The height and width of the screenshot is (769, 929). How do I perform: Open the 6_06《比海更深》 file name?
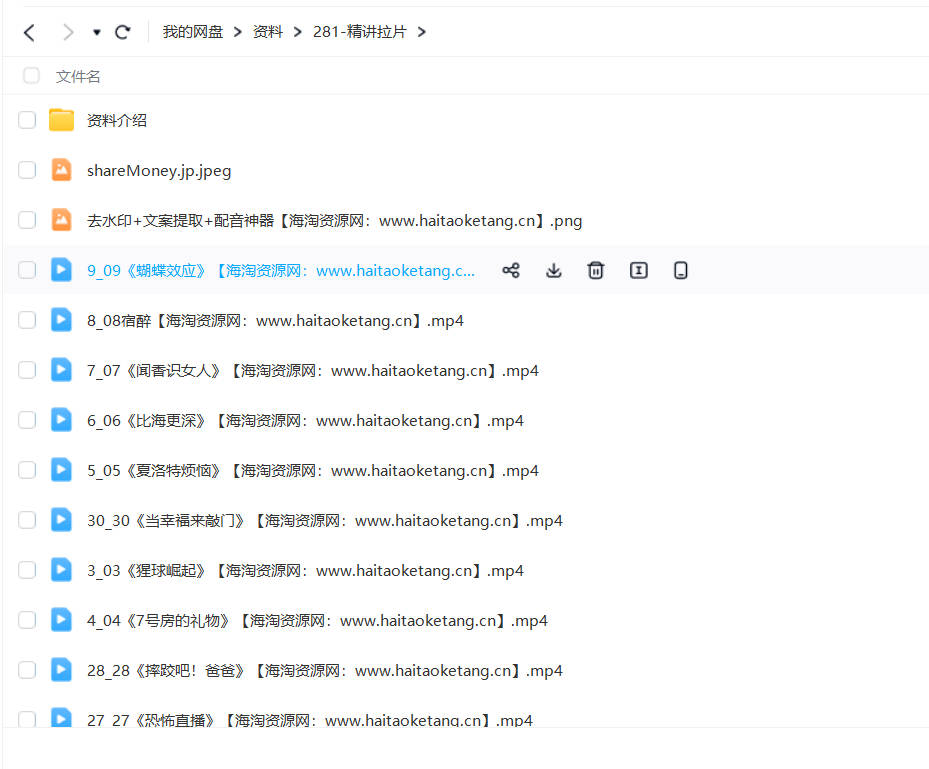pos(305,421)
